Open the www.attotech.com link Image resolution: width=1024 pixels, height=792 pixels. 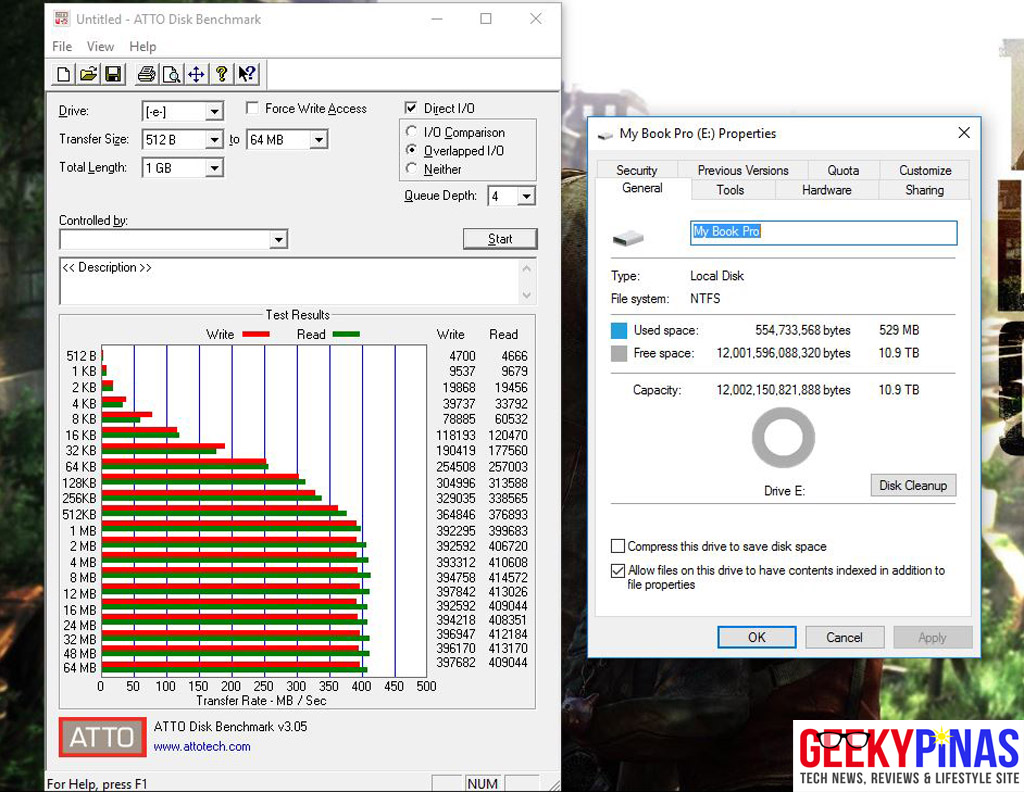click(x=202, y=746)
